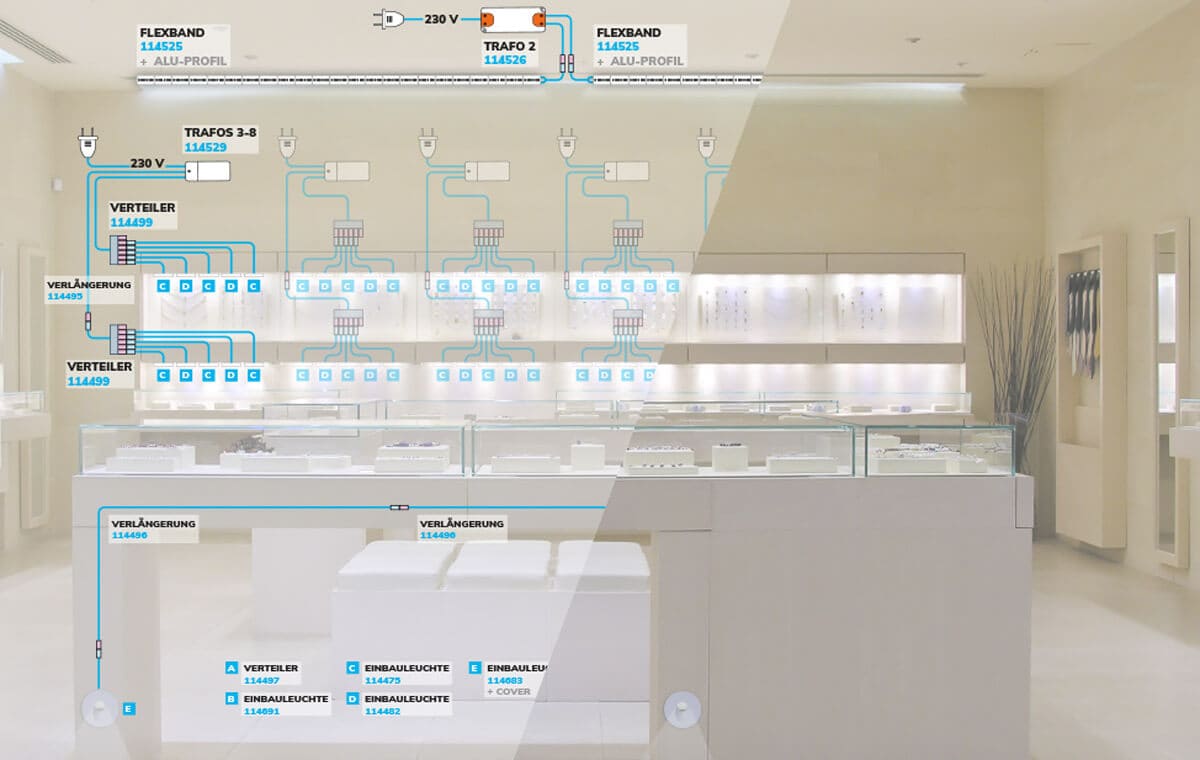The image size is (1200, 760).
Task: Open Einbauleuchte 114482 in the legend
Action: tap(382, 711)
